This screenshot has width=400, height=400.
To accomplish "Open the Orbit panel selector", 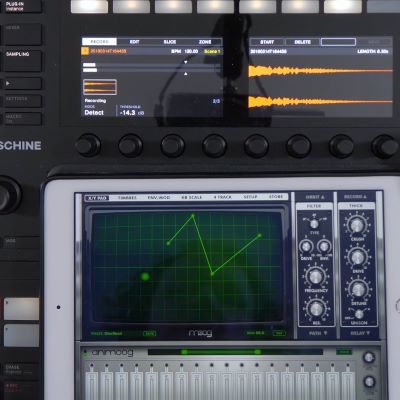I will (x=315, y=197).
